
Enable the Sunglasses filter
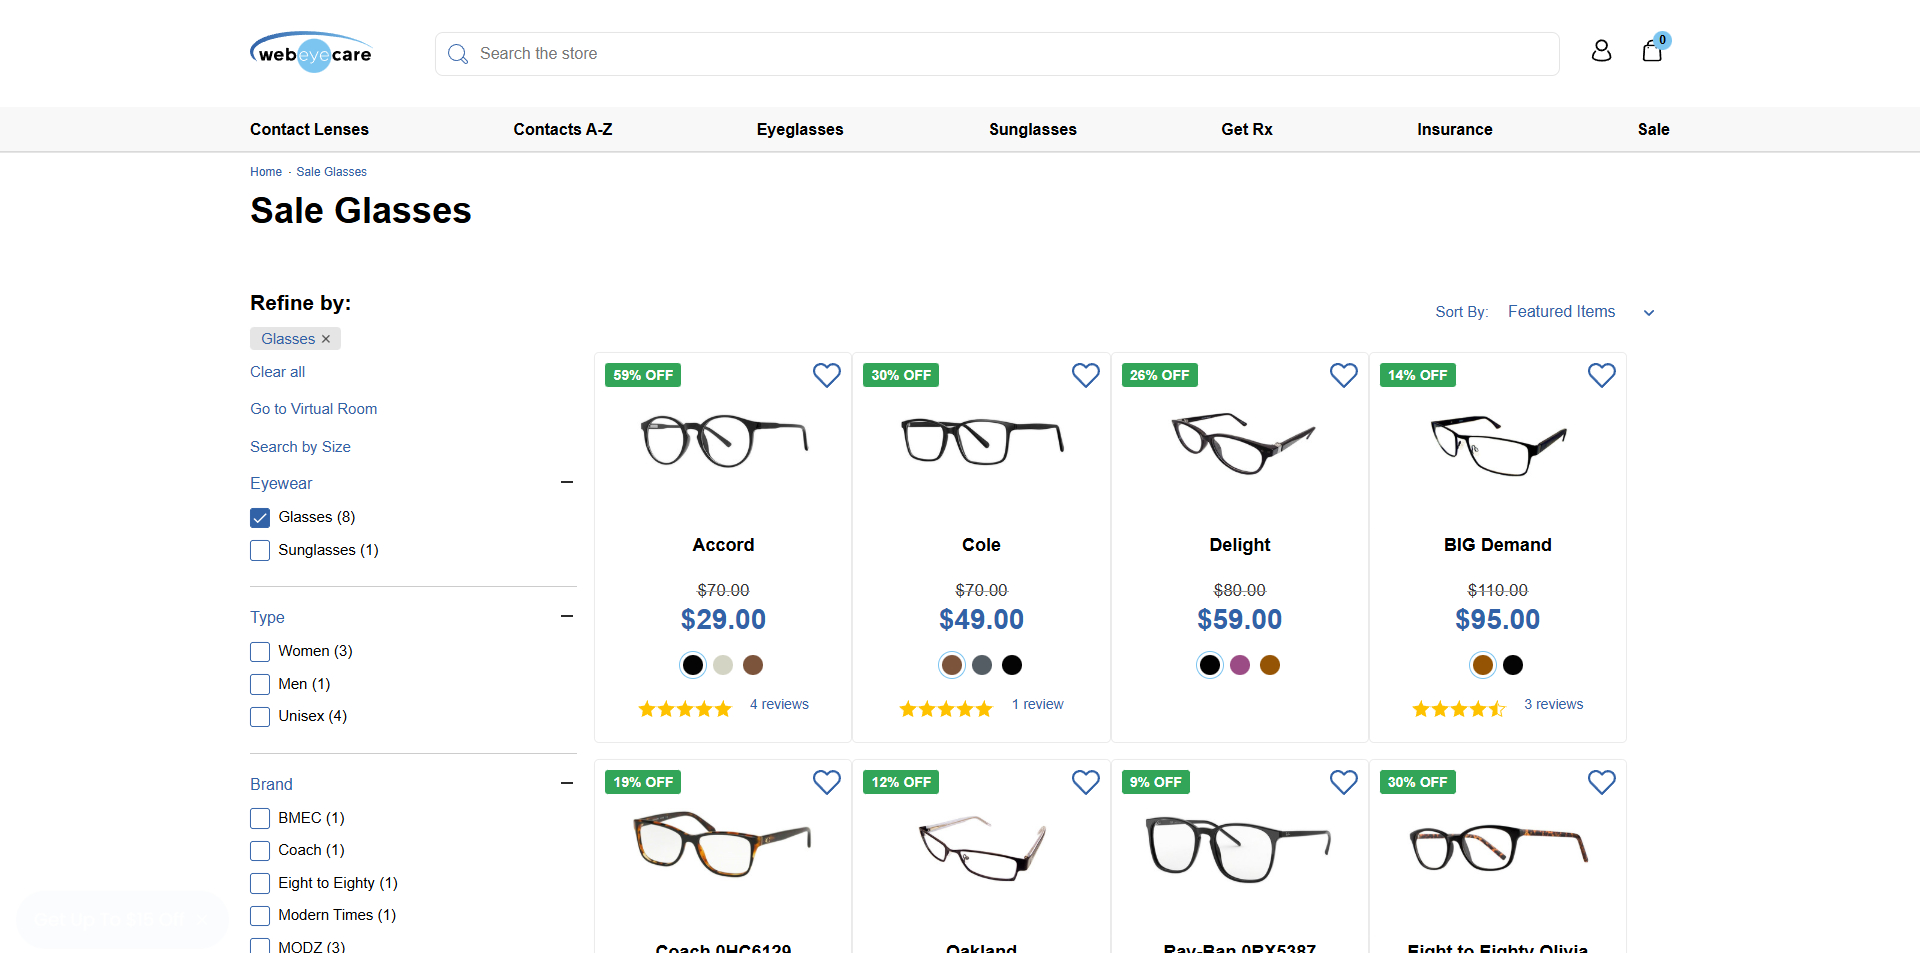[259, 550]
